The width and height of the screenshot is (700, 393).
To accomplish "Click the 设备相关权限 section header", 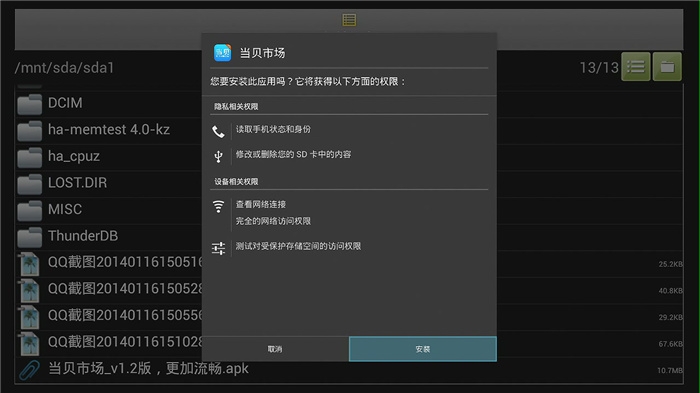I will tap(236, 181).
